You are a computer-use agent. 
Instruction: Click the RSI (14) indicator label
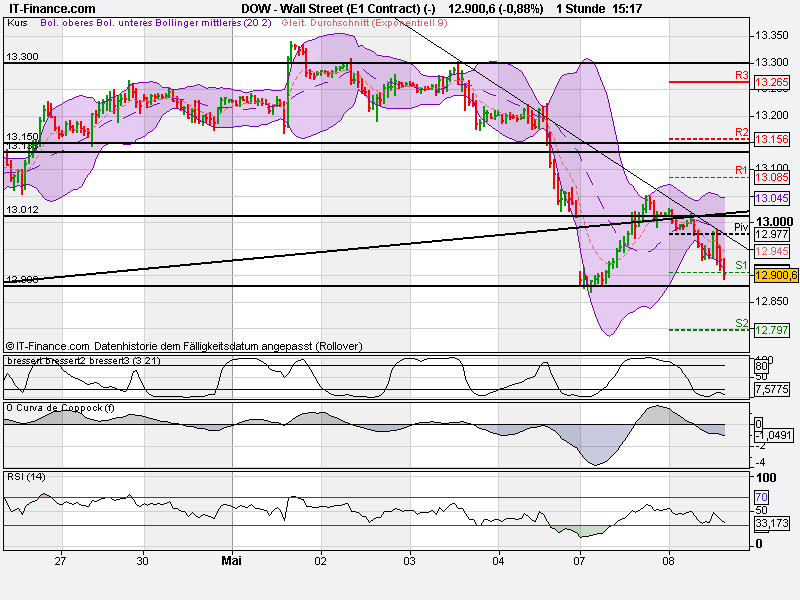click(x=26, y=477)
